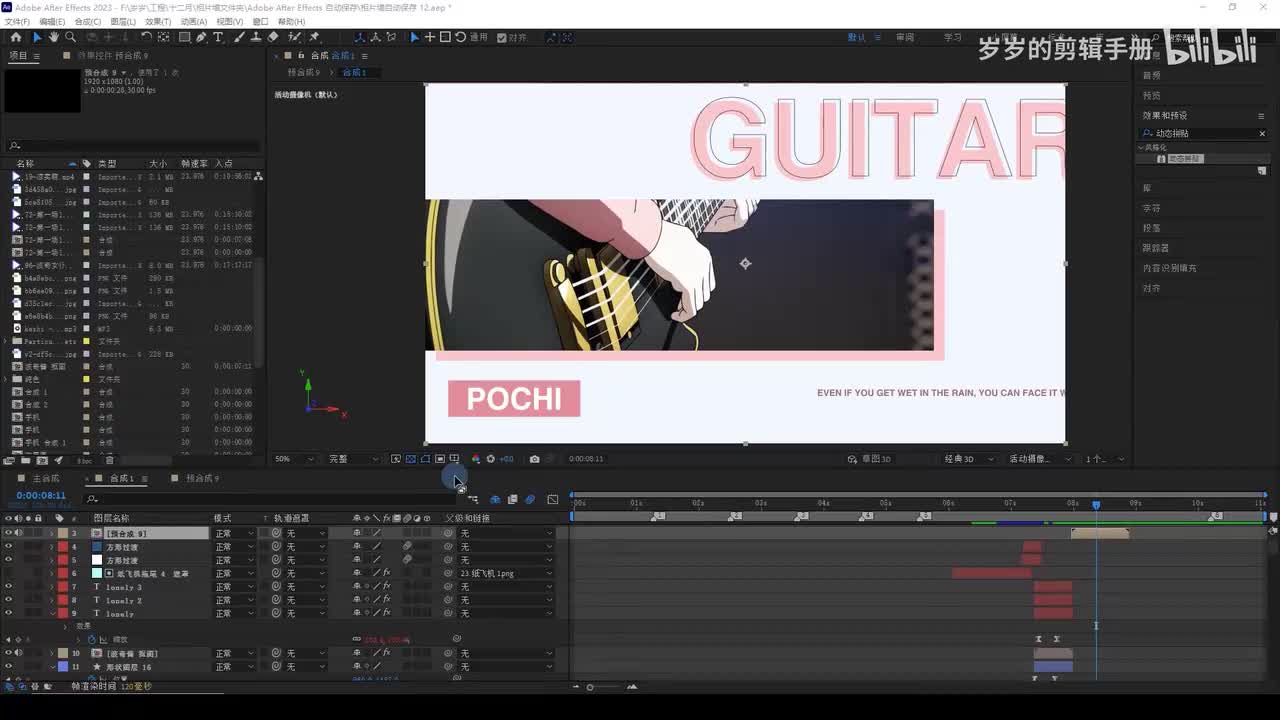This screenshot has height=720, width=1280.
Task: Hide the lonely 2 text layer
Action: tap(9, 600)
